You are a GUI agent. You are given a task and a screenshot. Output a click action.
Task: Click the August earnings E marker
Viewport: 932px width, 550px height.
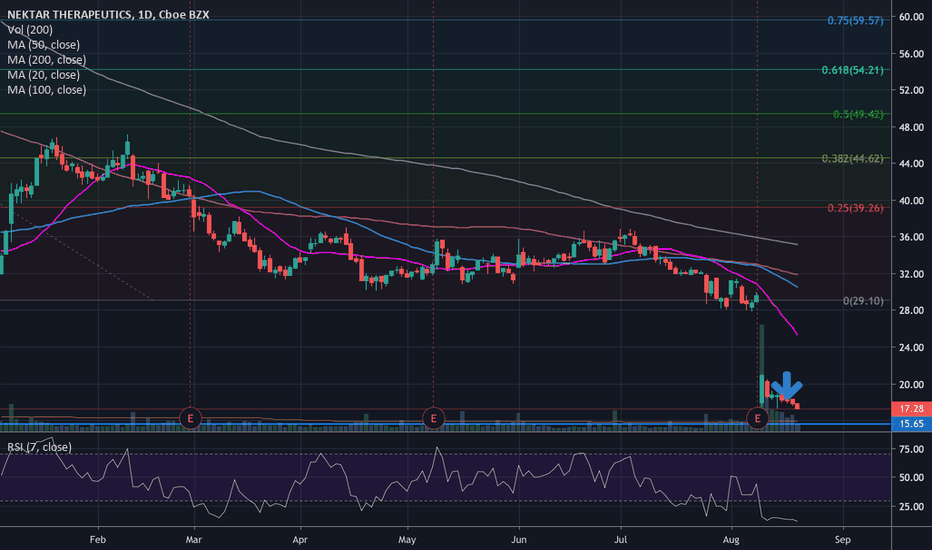coord(757,419)
